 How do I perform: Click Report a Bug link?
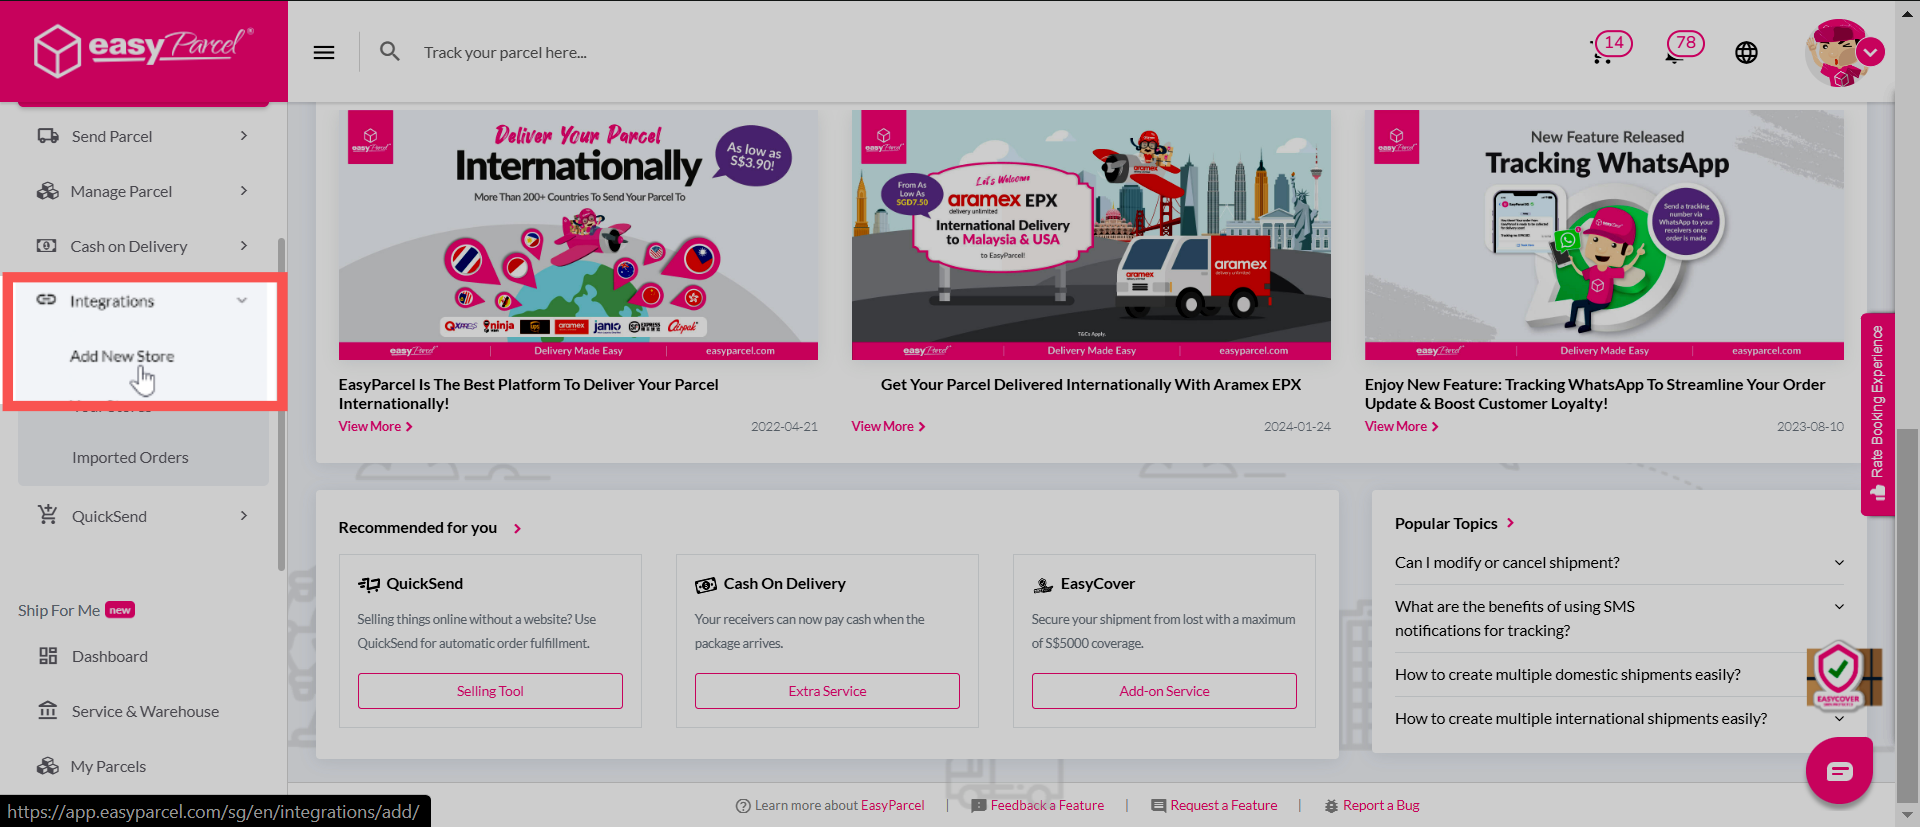pyautogui.click(x=1372, y=805)
